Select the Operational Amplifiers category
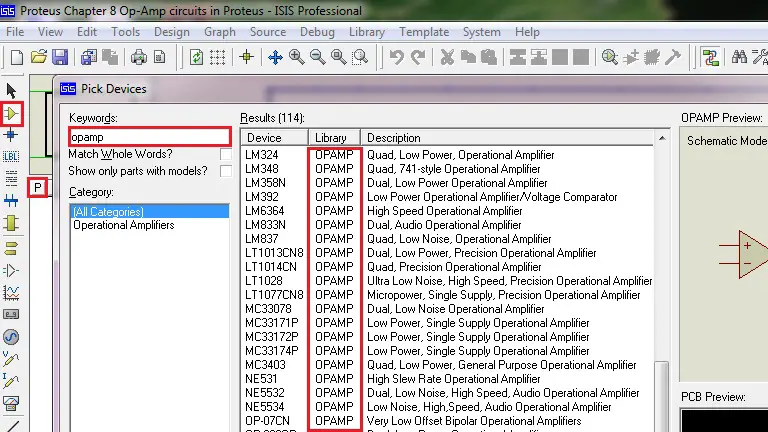This screenshot has width=768, height=432. click(123, 225)
